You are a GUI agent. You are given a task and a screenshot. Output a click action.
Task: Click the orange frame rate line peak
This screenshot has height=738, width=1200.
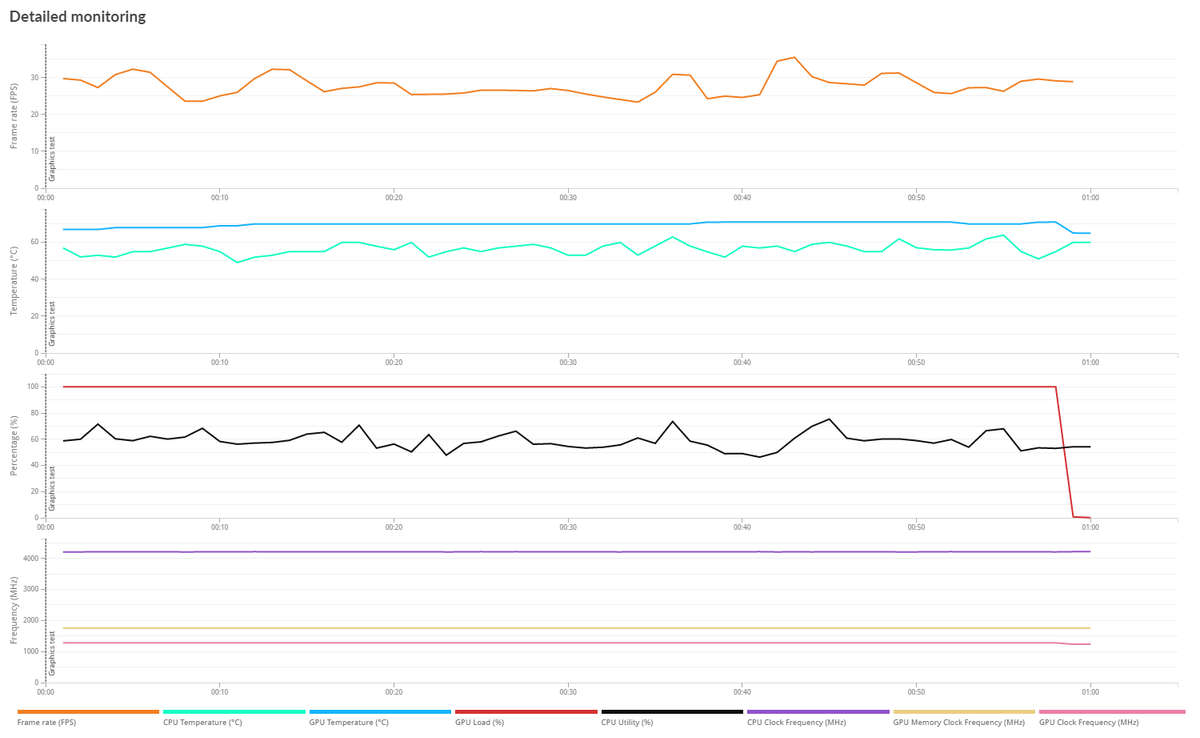(794, 57)
